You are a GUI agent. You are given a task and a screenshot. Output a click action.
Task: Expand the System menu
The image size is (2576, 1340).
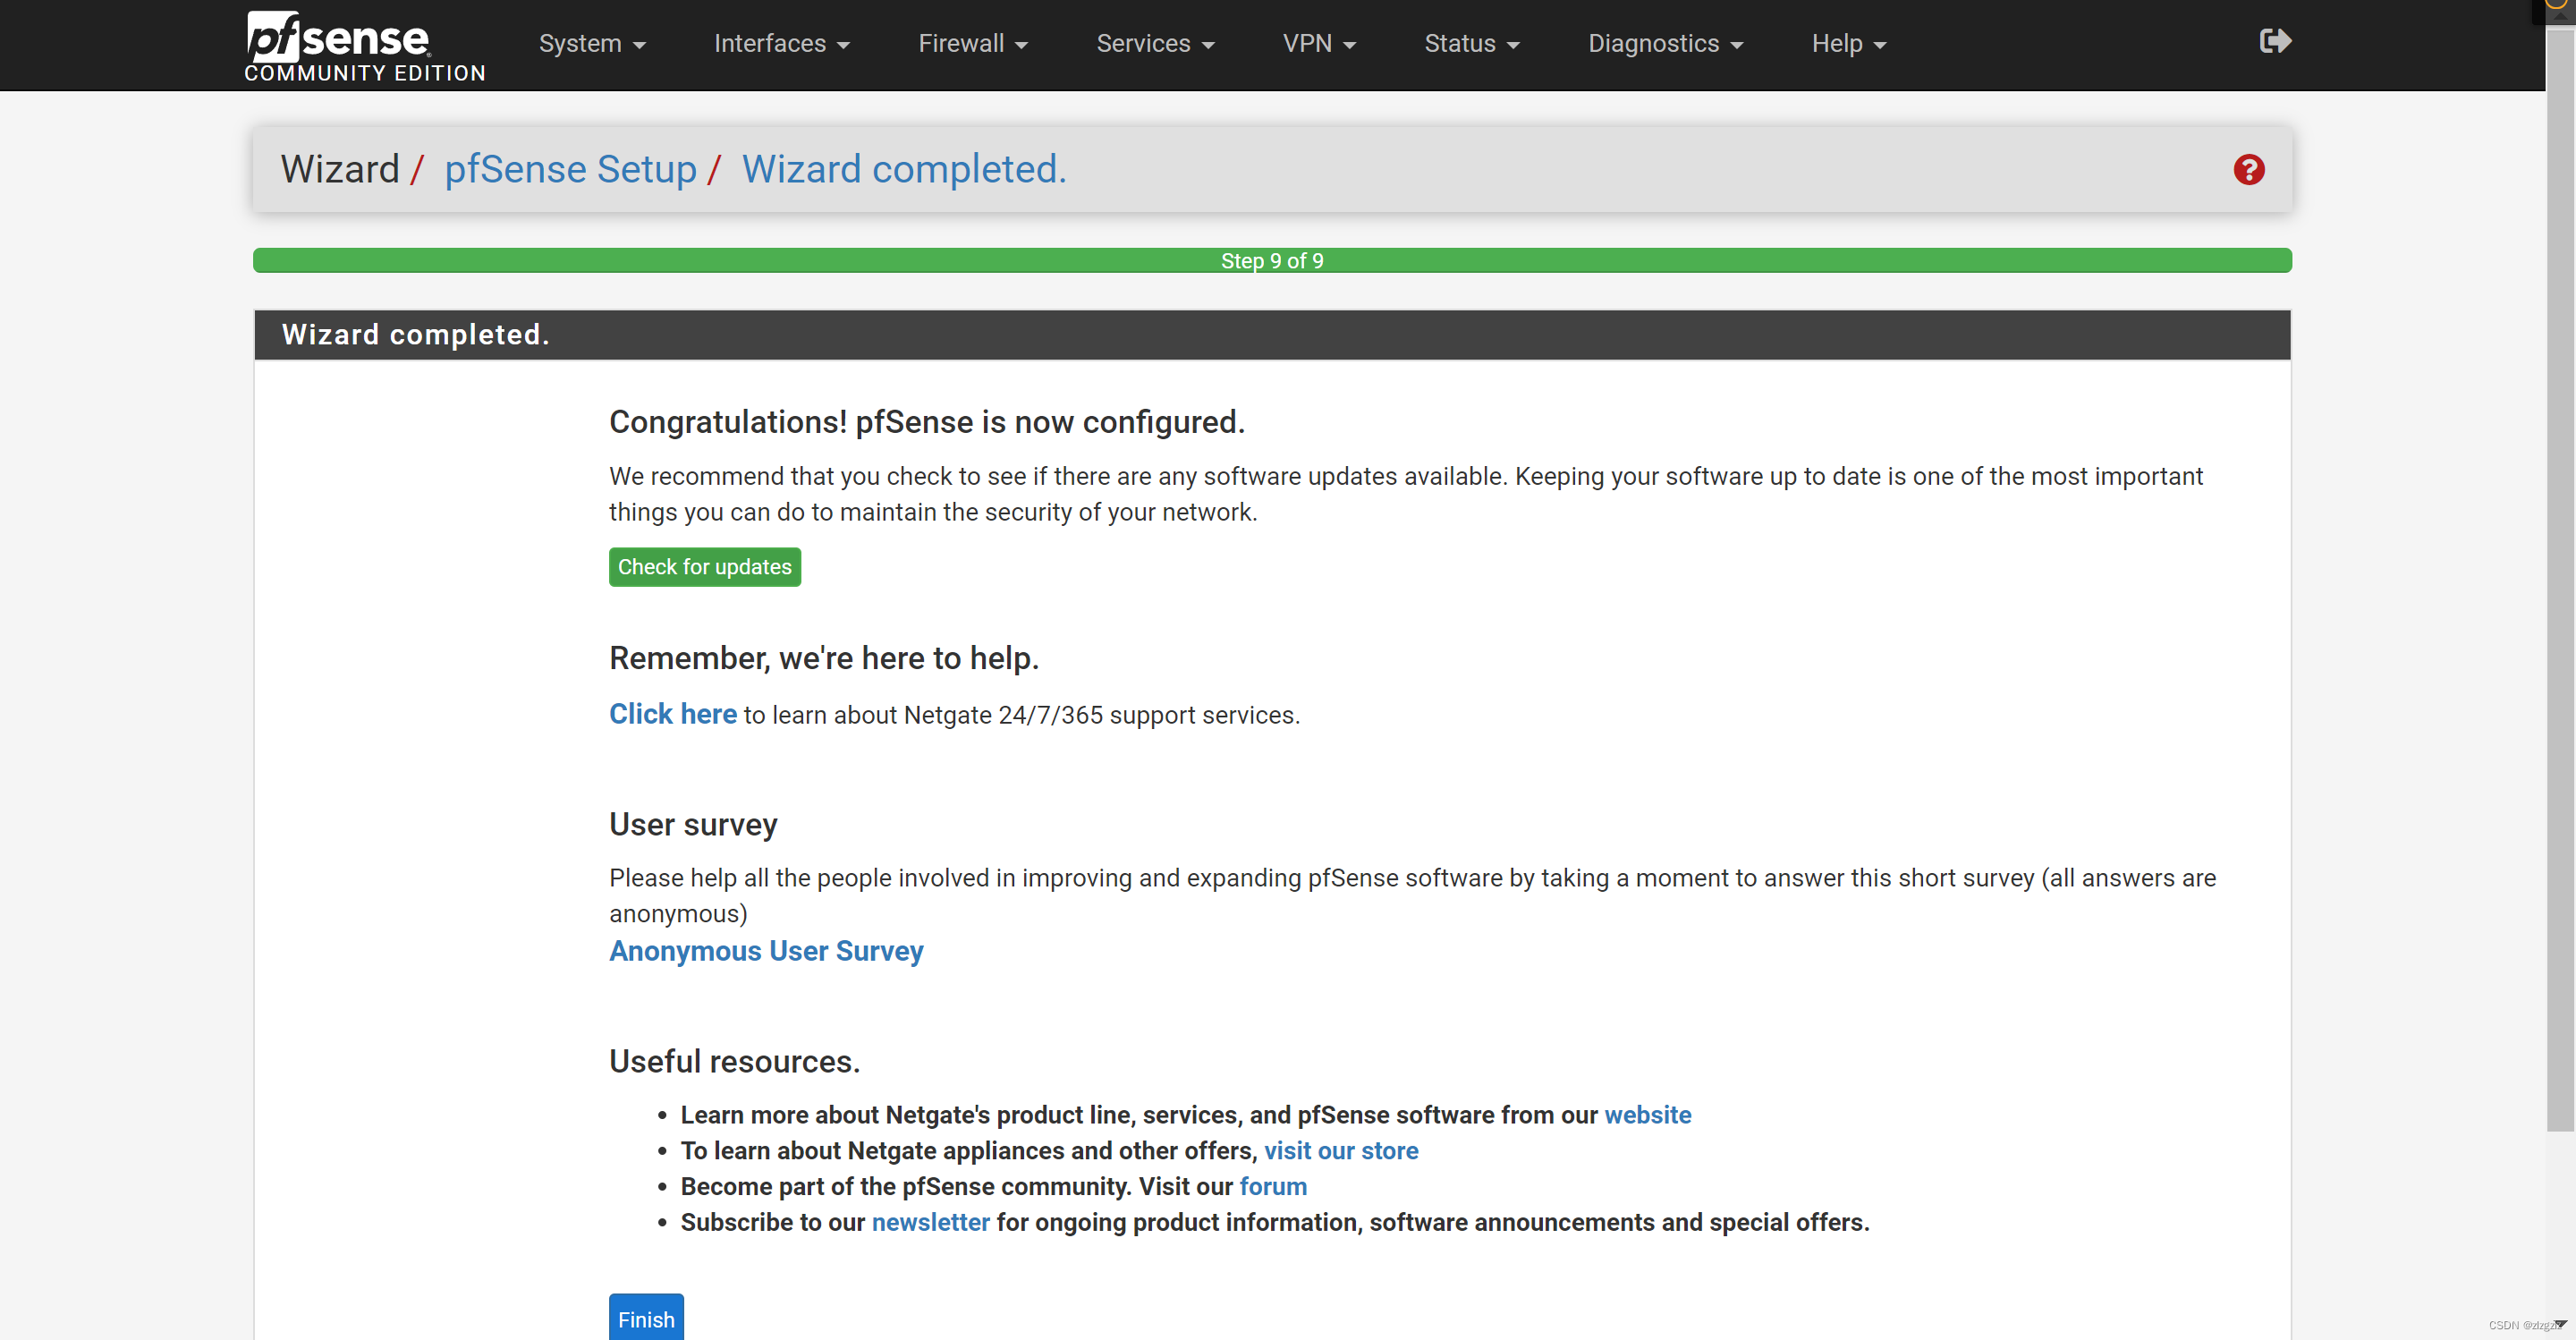(x=592, y=44)
